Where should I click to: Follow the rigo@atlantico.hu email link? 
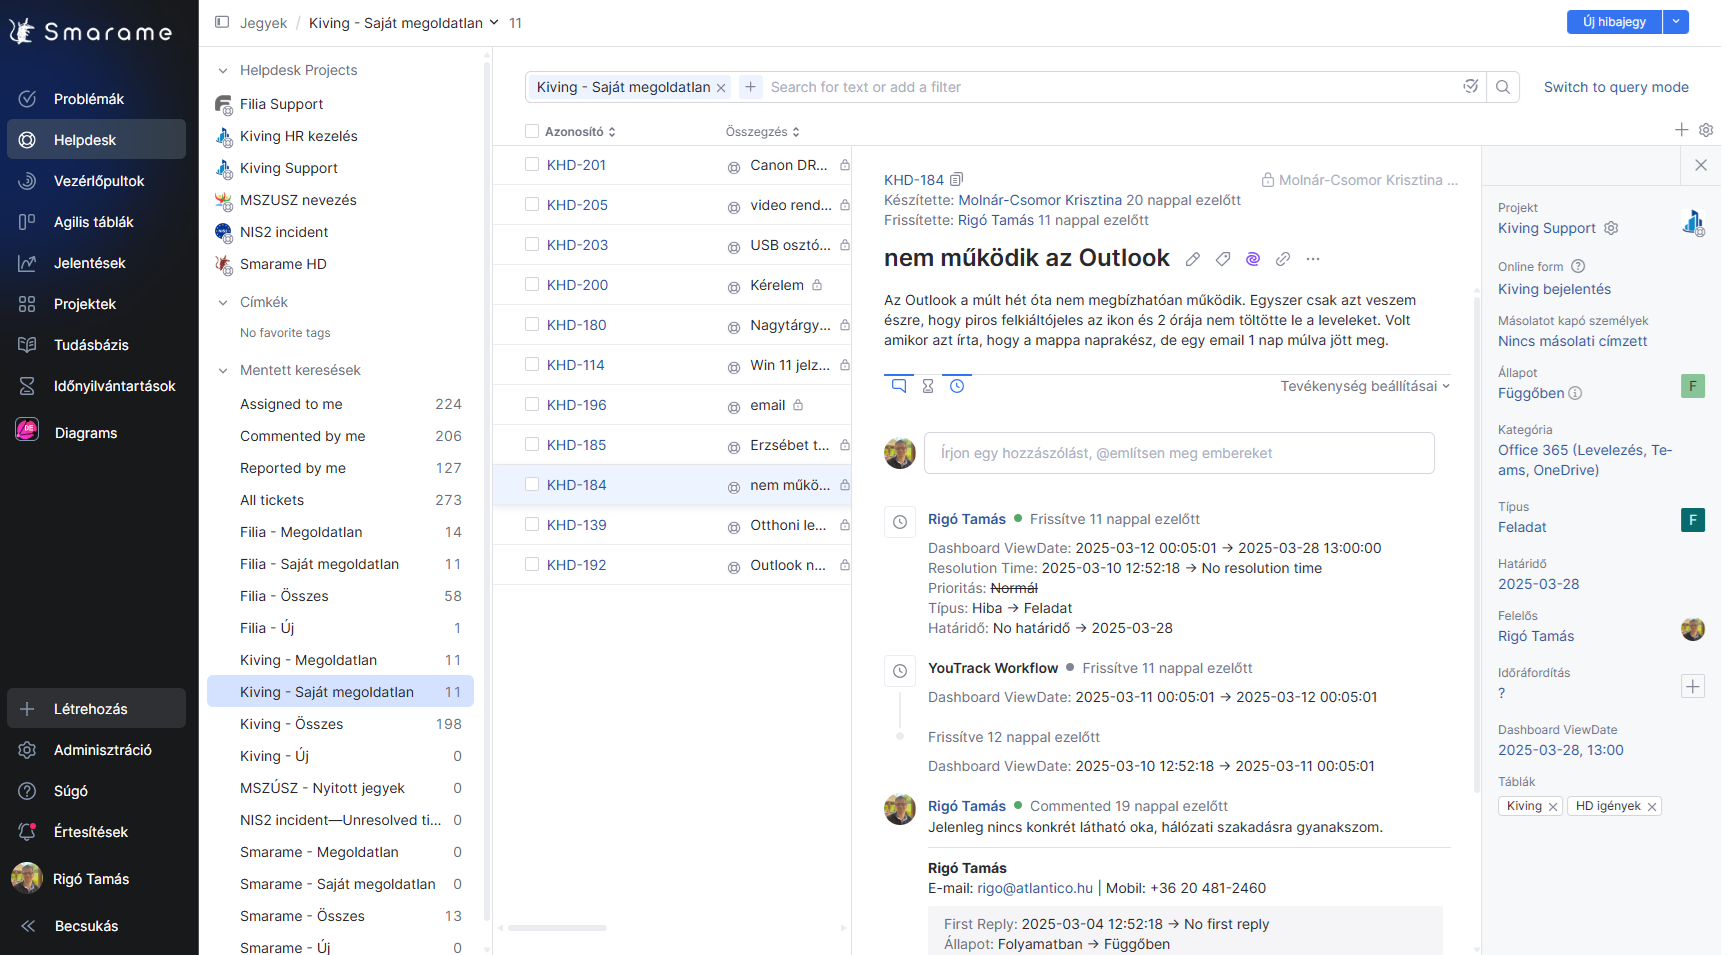pyautogui.click(x=1035, y=888)
